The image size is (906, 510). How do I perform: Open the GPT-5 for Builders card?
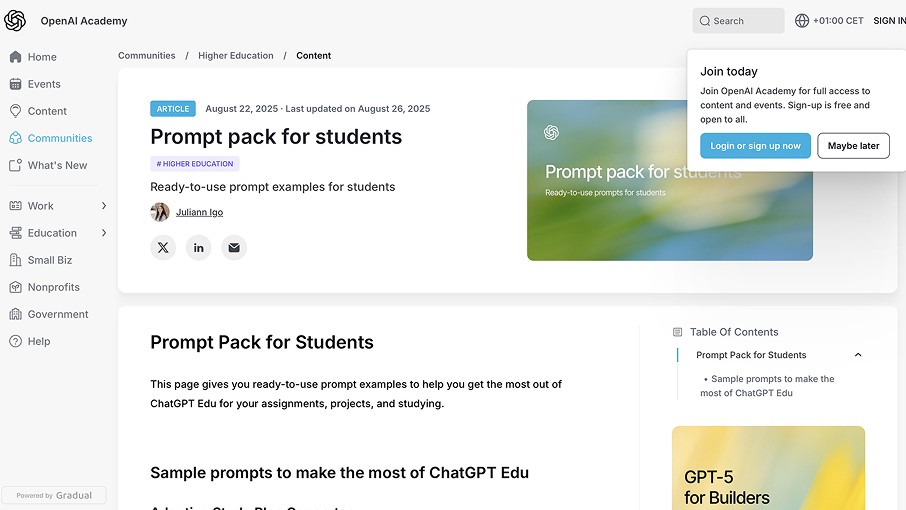768,468
